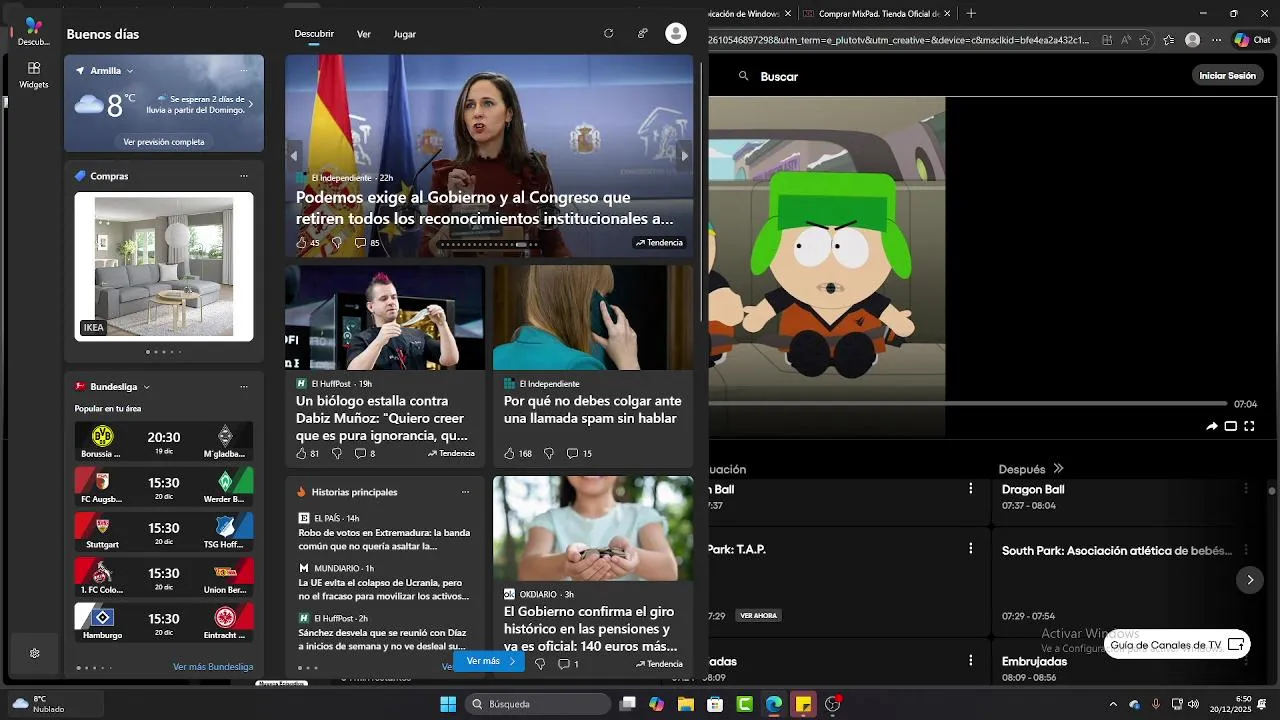Open the Ver más Bundesliga link
This screenshot has width=1280, height=720.
[213, 667]
